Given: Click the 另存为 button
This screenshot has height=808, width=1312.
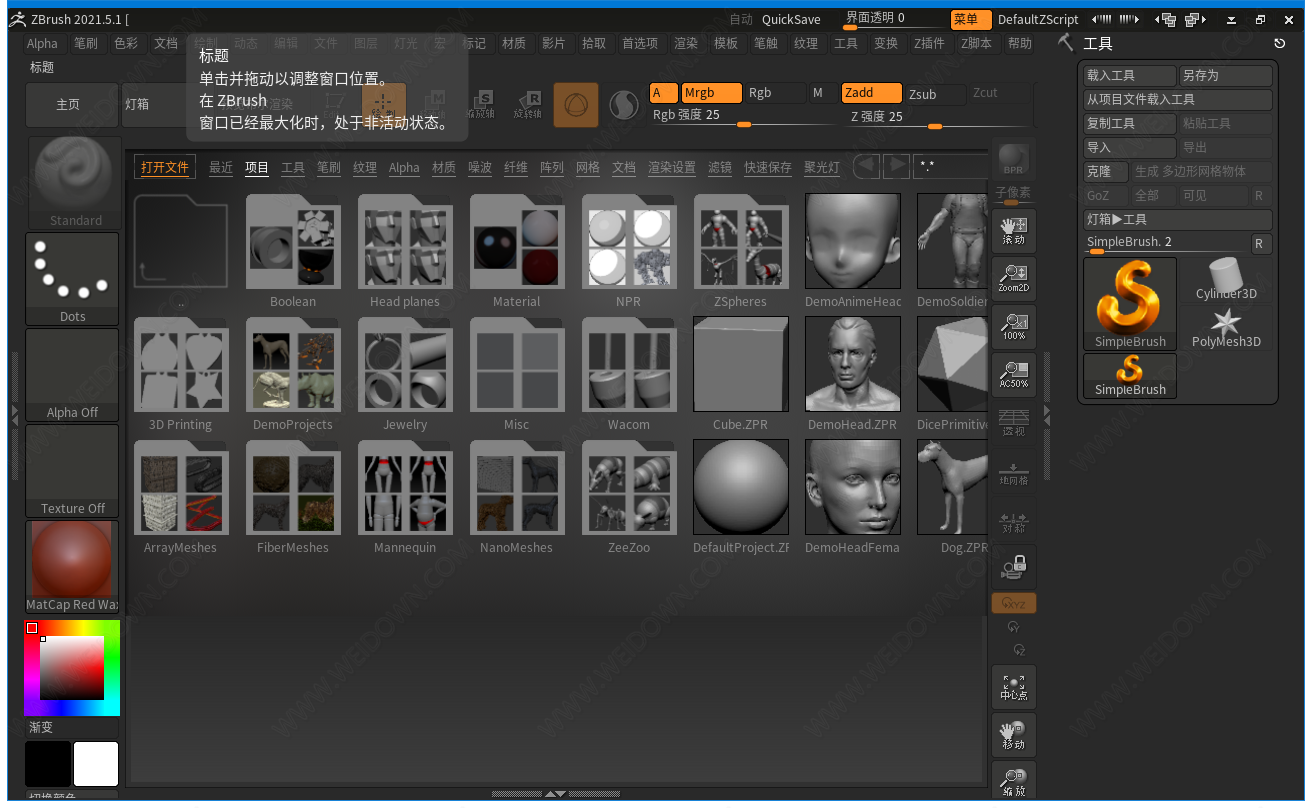Looking at the screenshot, I should click(x=1226, y=75).
